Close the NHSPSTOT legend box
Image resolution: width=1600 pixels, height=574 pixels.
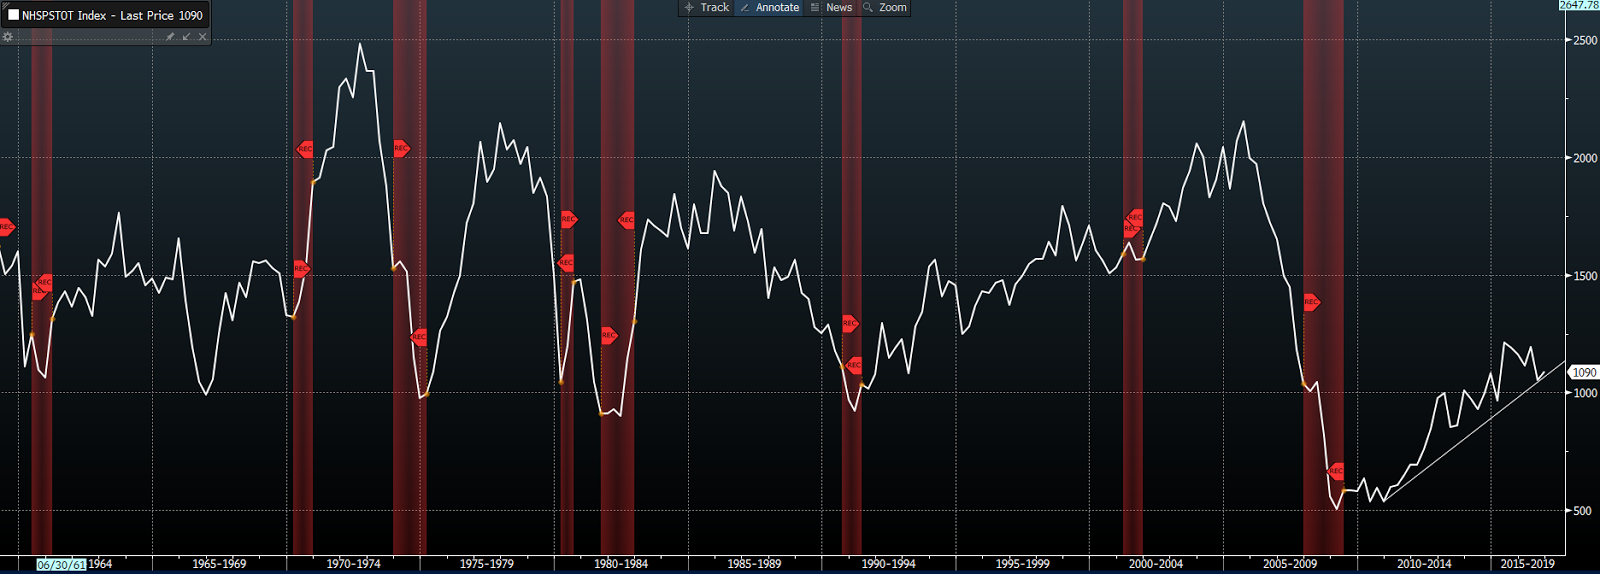202,37
